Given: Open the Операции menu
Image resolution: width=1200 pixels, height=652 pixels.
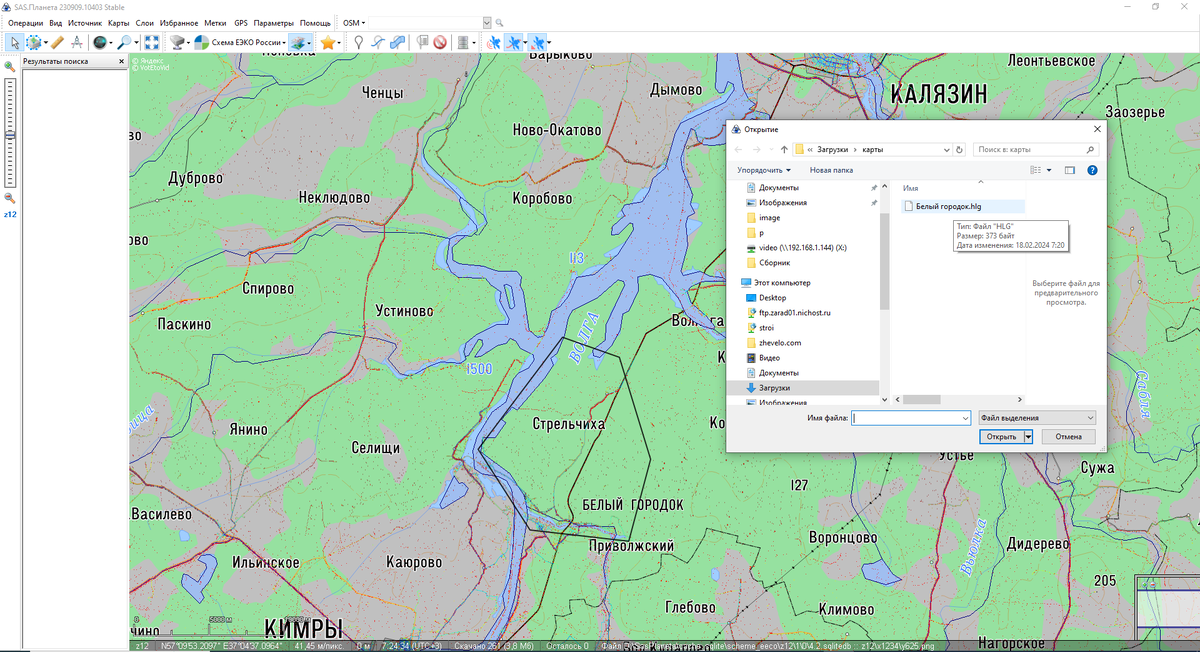Looking at the screenshot, I should click(25, 22).
